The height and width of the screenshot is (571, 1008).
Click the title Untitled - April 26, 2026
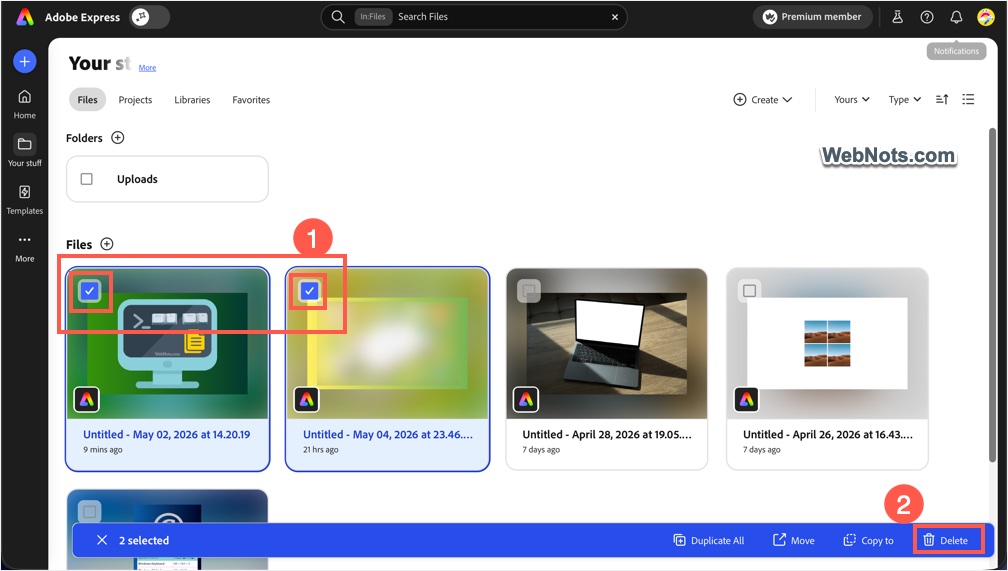(x=827, y=435)
